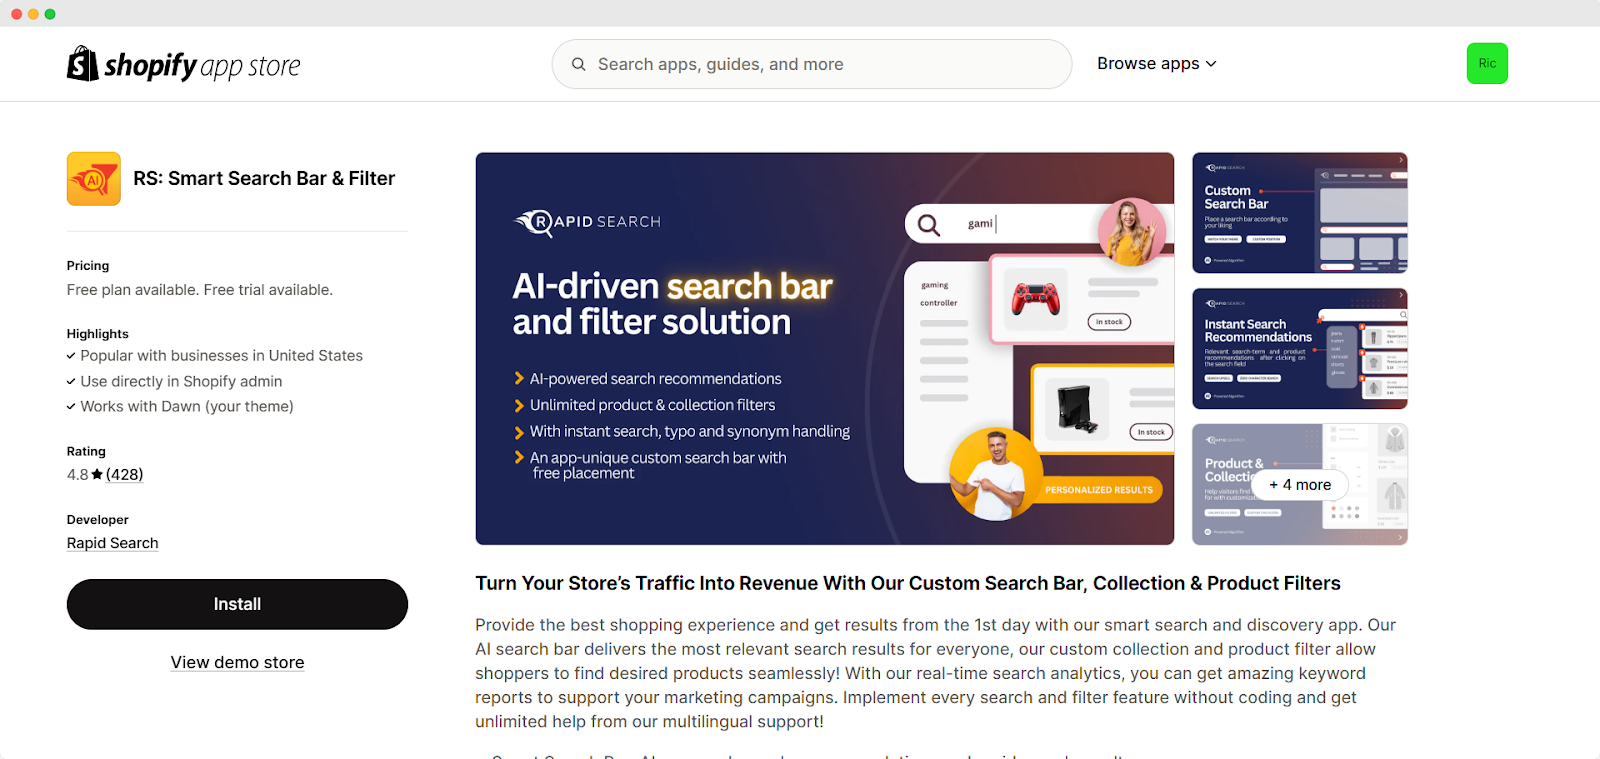Click the search apps input field
Screen dimensions: 1600x759
(812, 64)
